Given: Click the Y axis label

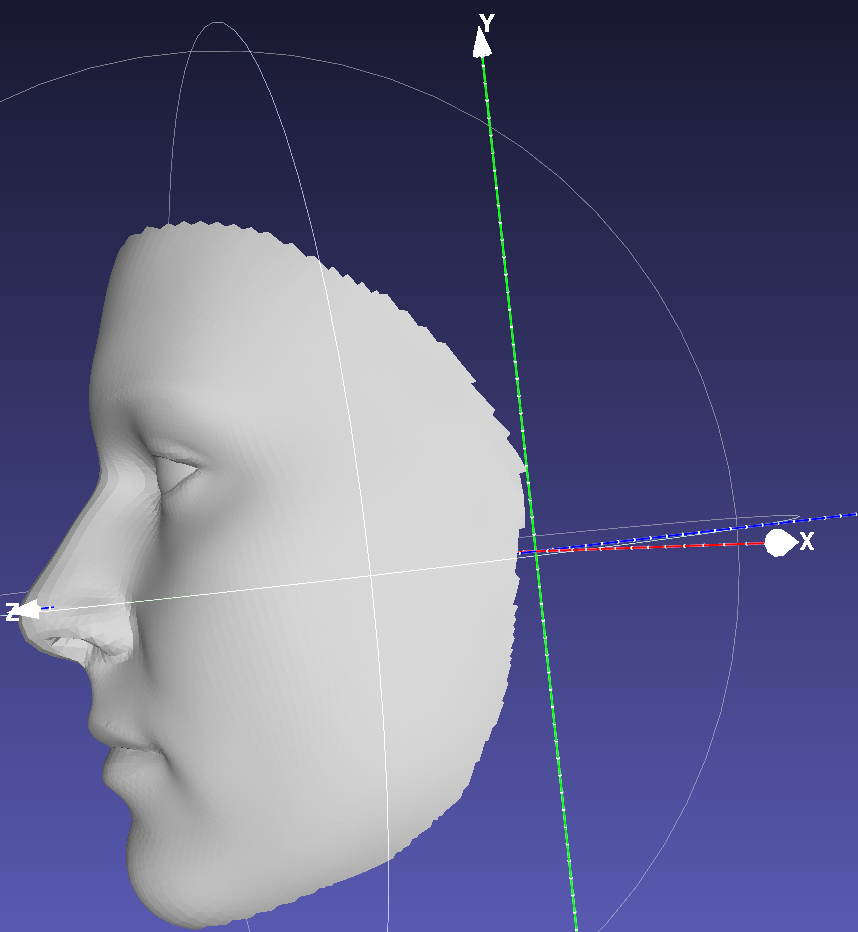Looking at the screenshot, I should point(487,23).
